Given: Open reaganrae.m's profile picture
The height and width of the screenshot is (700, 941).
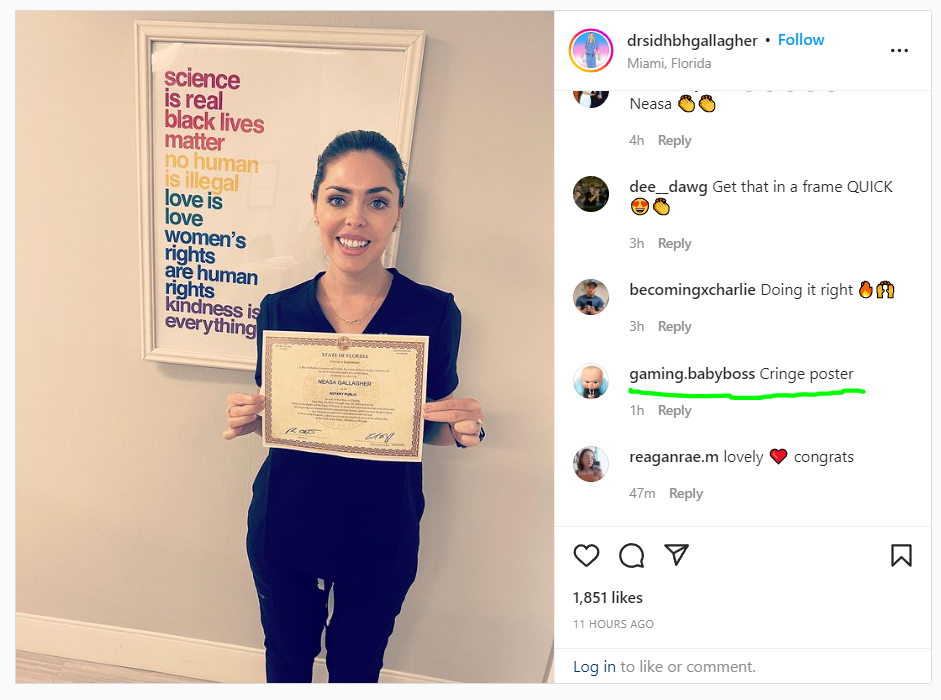Looking at the screenshot, I should [x=591, y=463].
